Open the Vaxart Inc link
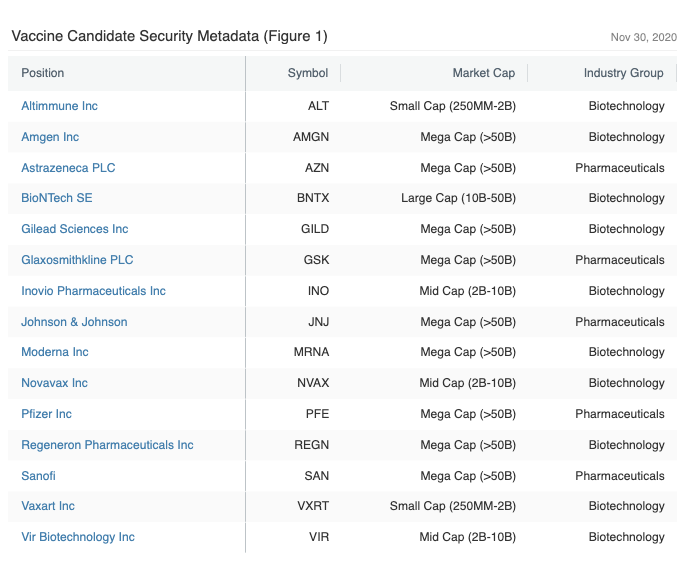 tap(48, 506)
